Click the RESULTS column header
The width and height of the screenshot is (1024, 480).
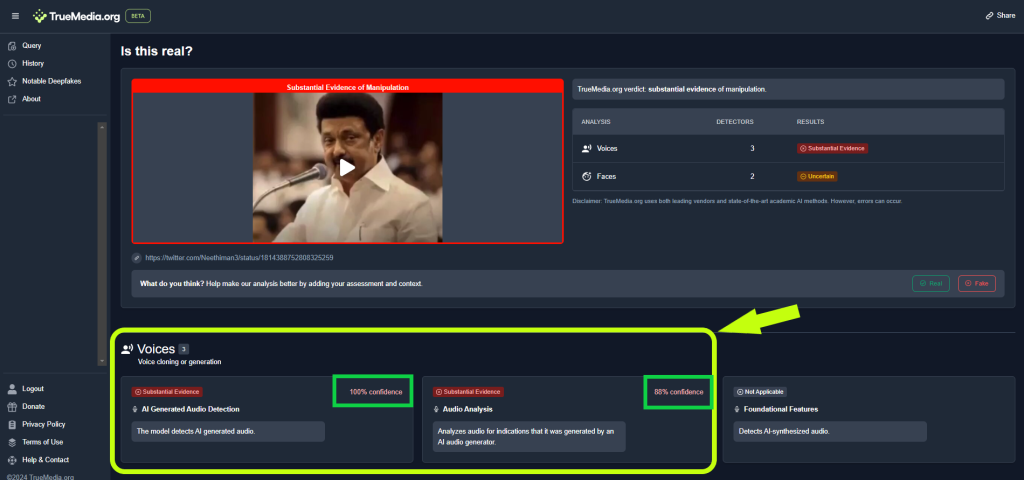coord(810,121)
